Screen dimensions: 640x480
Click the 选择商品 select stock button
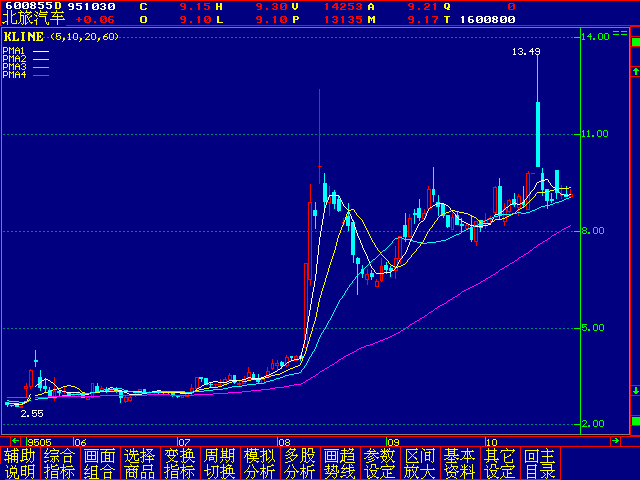(x=140, y=463)
